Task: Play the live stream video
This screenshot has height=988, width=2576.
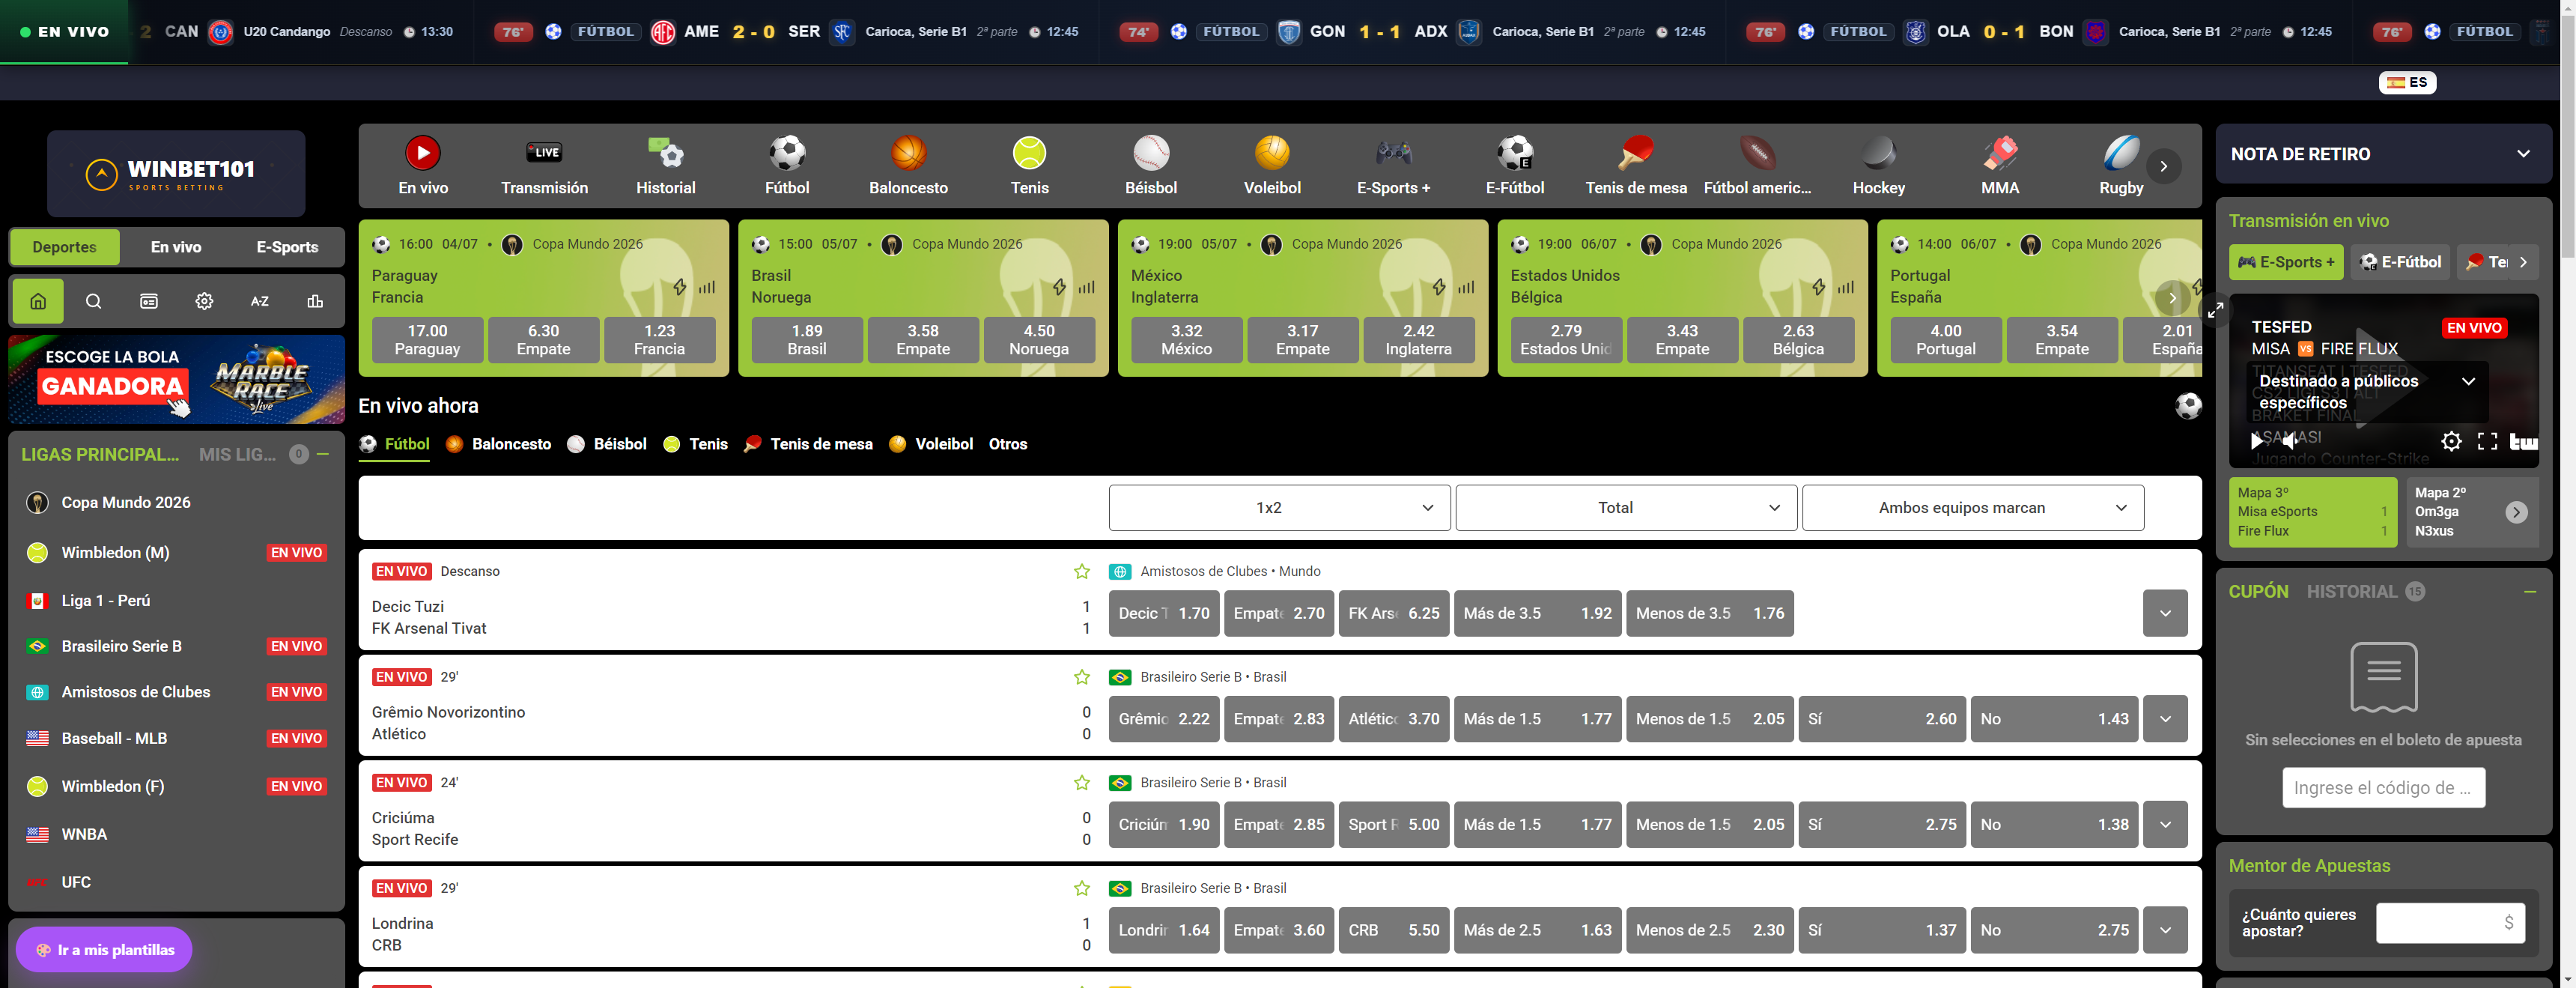Action: 2257,440
